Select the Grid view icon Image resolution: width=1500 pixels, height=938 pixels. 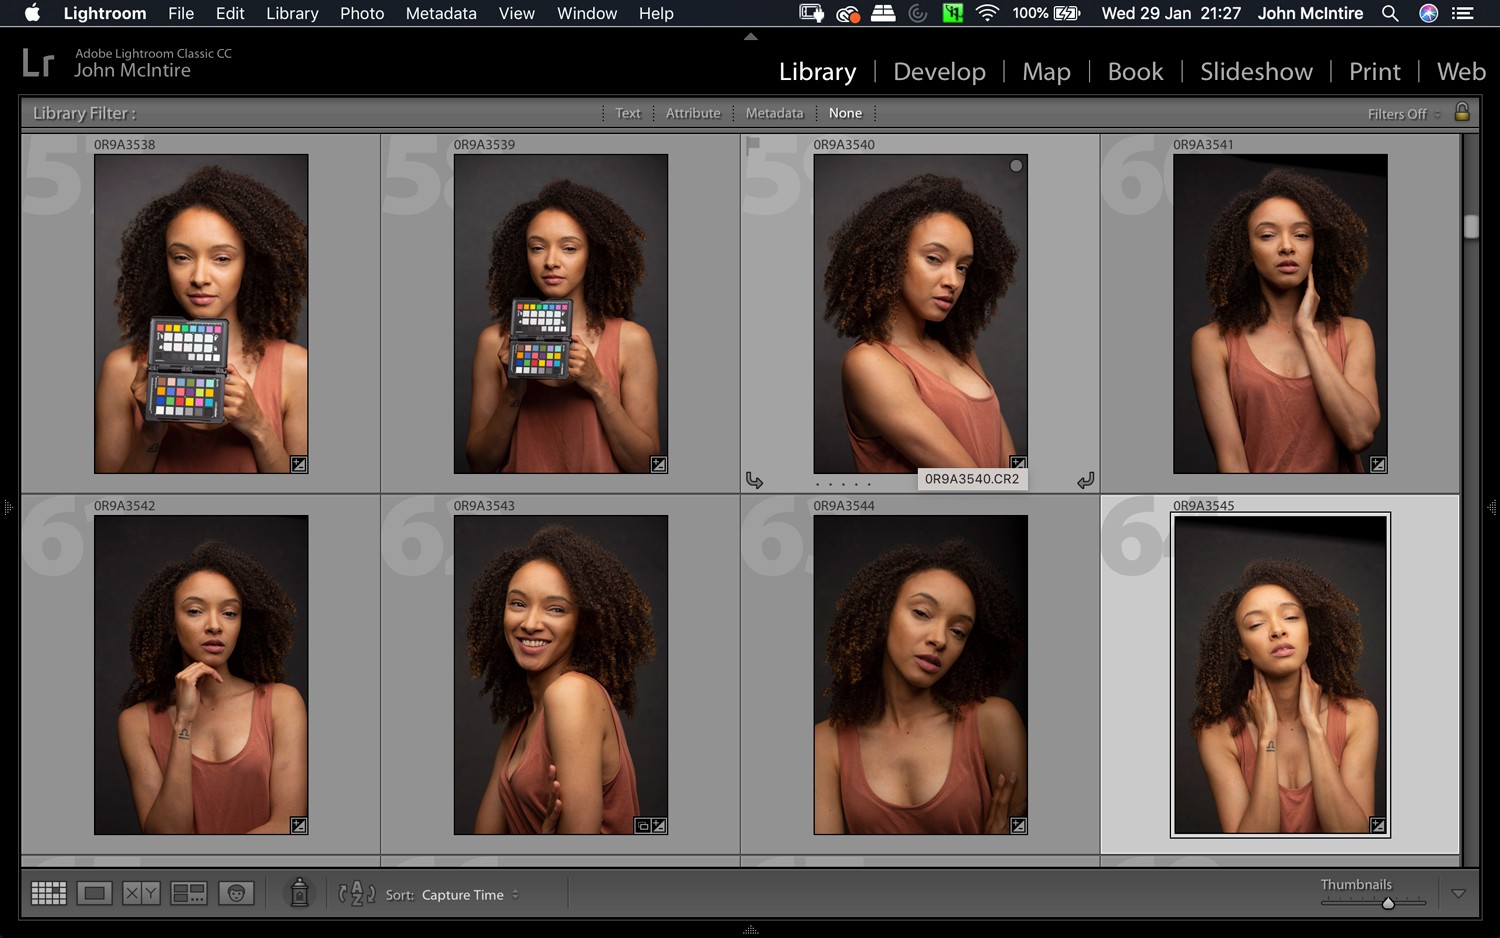tap(48, 892)
